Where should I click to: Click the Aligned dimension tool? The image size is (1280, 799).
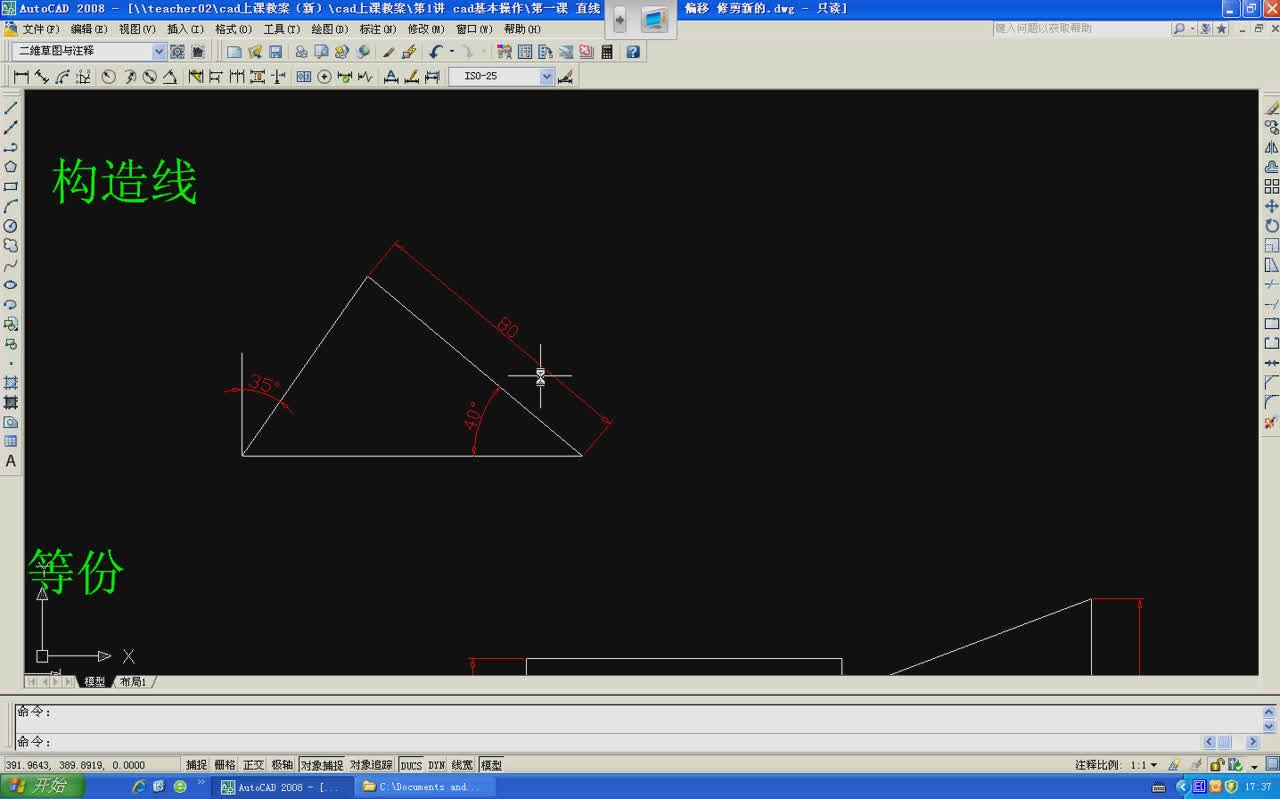click(42, 77)
